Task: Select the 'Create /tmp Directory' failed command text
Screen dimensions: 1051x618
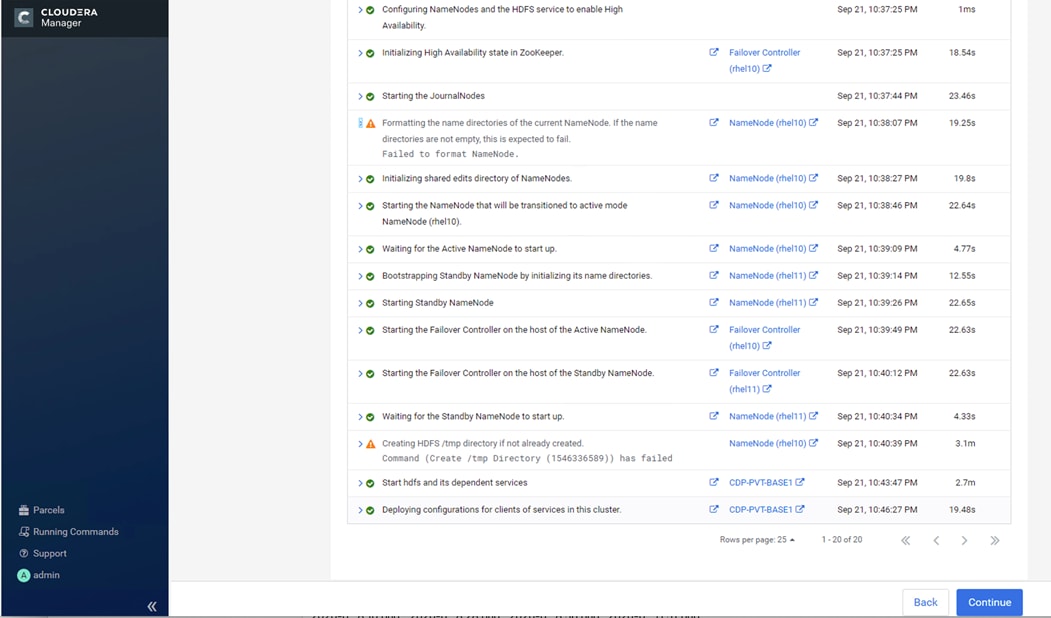Action: (x=527, y=458)
